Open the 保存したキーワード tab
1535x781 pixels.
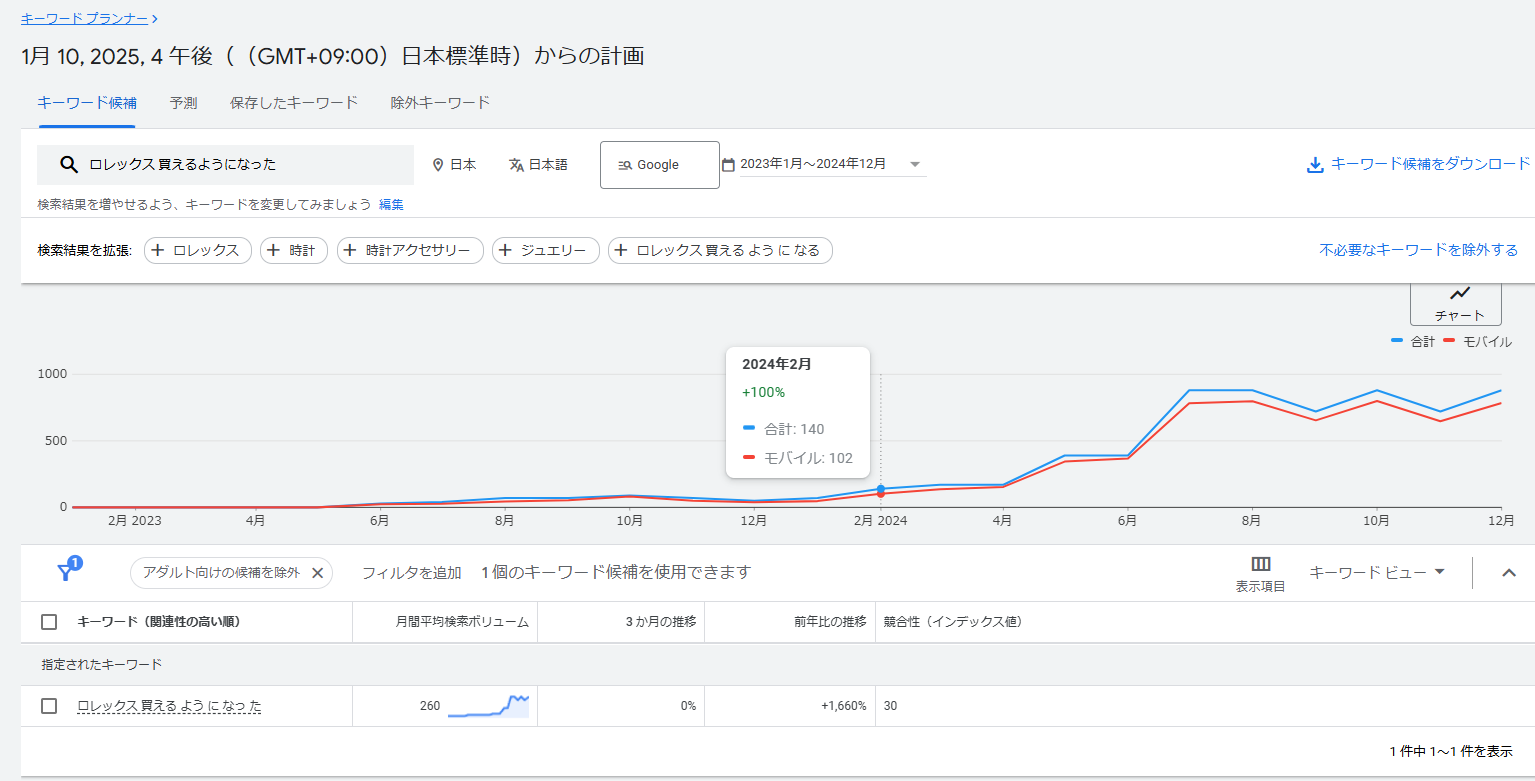pyautogui.click(x=294, y=103)
